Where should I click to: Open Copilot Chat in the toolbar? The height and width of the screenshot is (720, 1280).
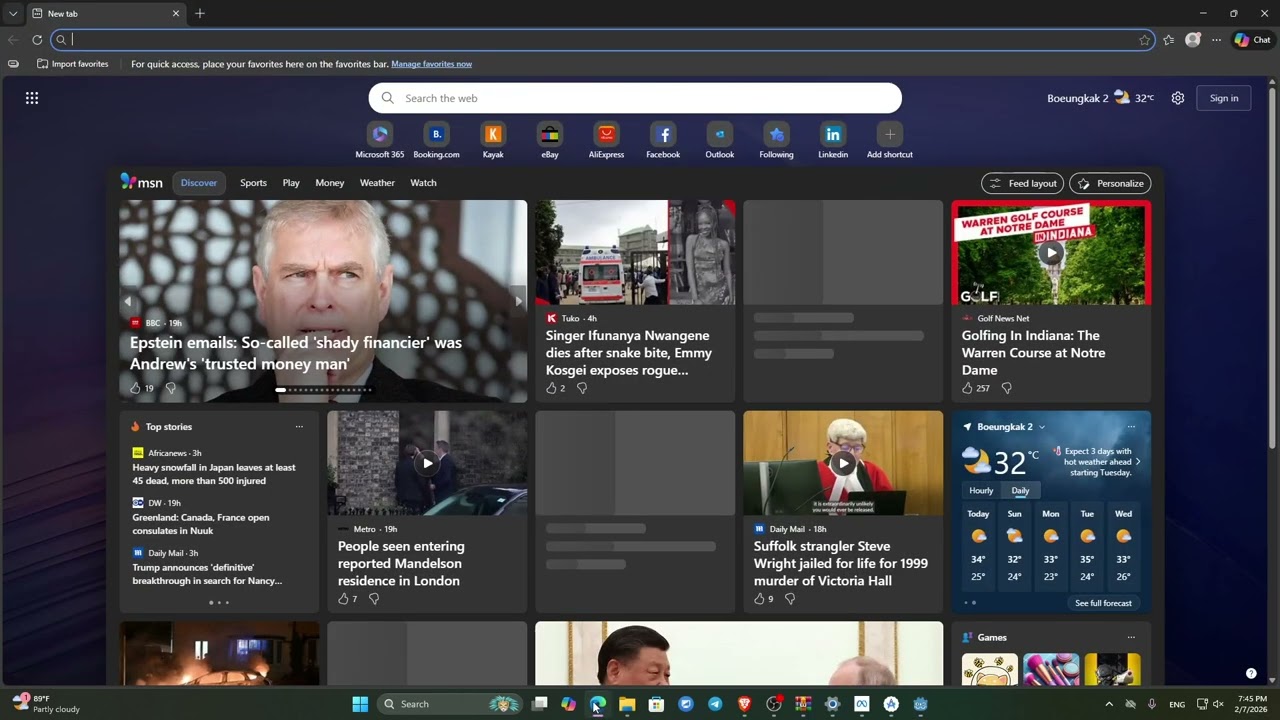coord(1253,40)
